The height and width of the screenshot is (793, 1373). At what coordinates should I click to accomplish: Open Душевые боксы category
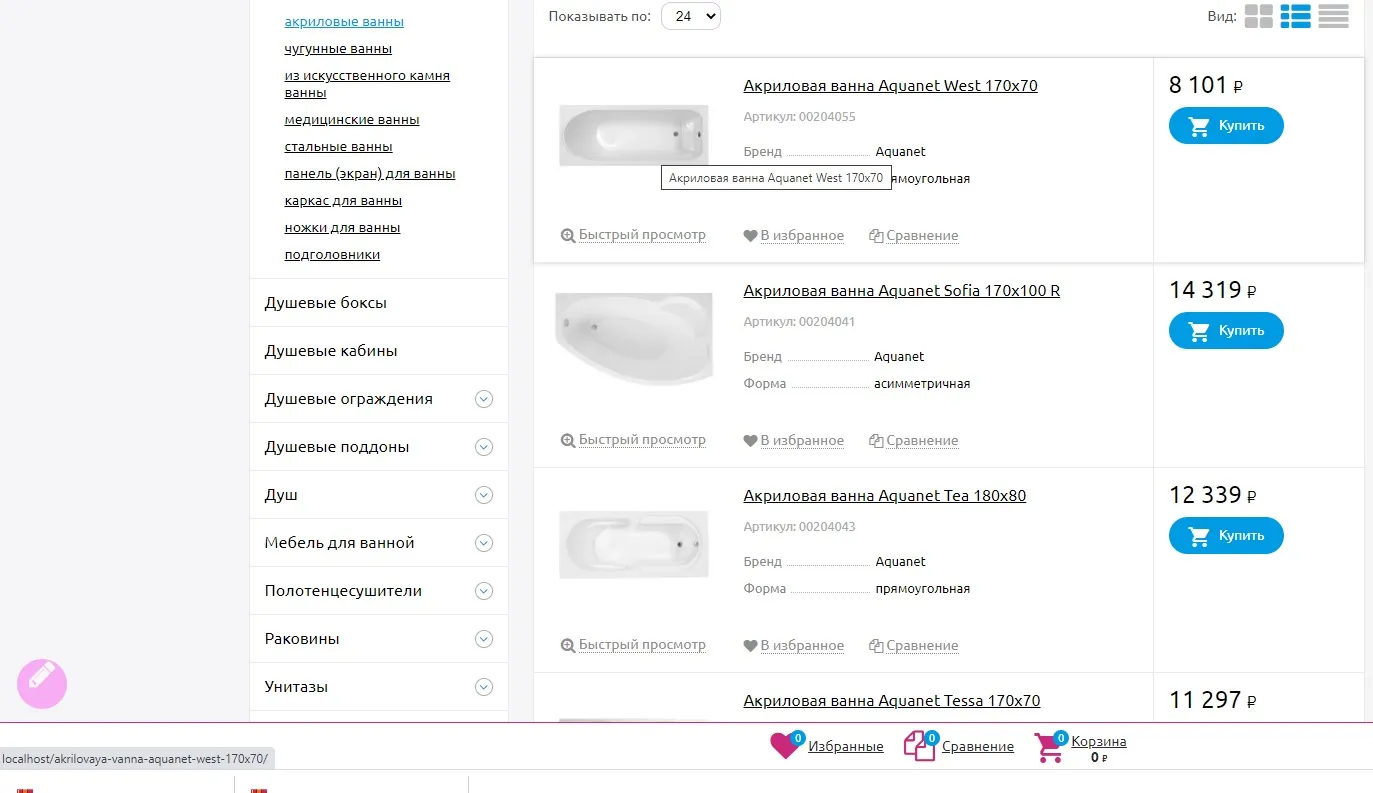[x=325, y=303]
